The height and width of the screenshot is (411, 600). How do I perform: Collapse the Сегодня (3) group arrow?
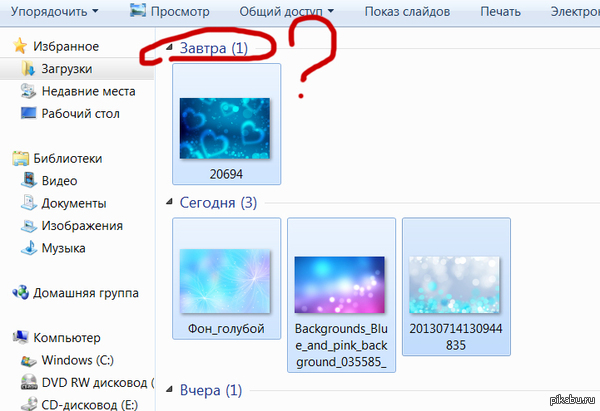[169, 202]
